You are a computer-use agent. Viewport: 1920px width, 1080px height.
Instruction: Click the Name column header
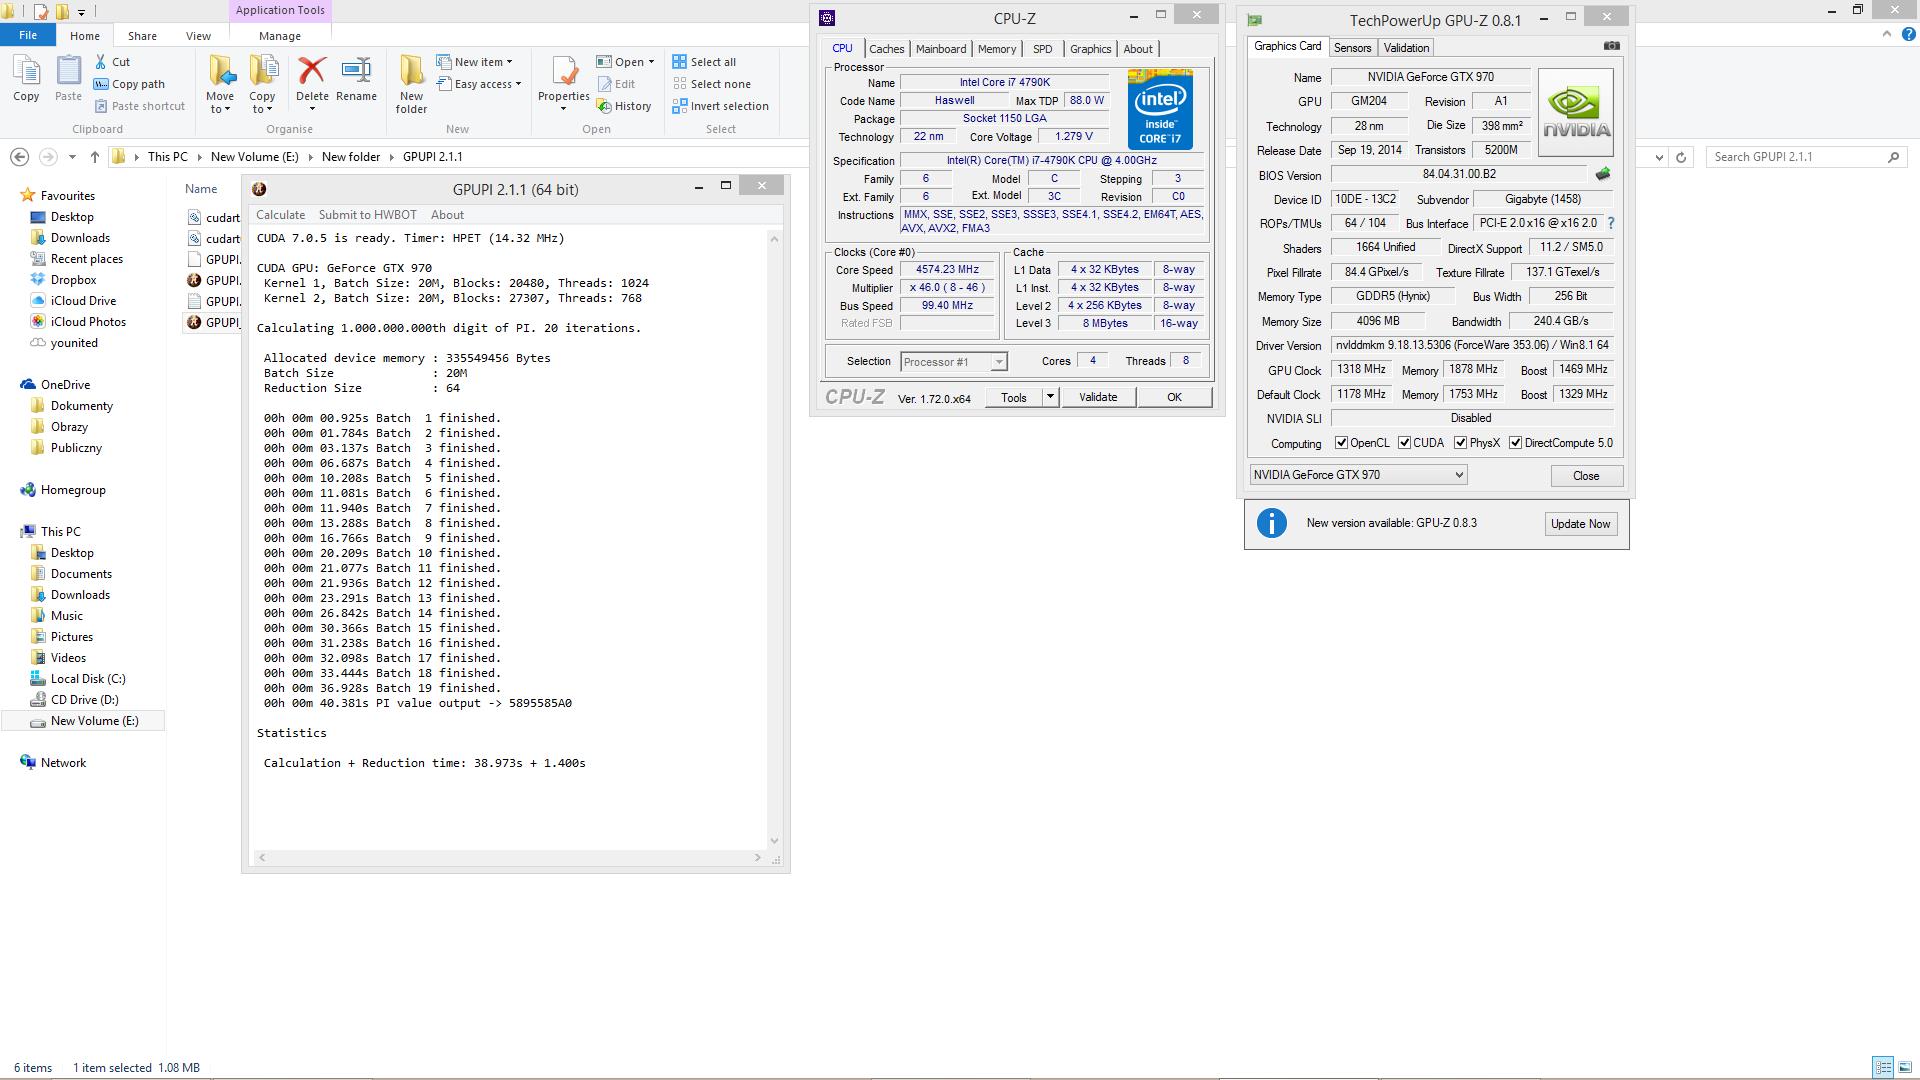point(200,189)
